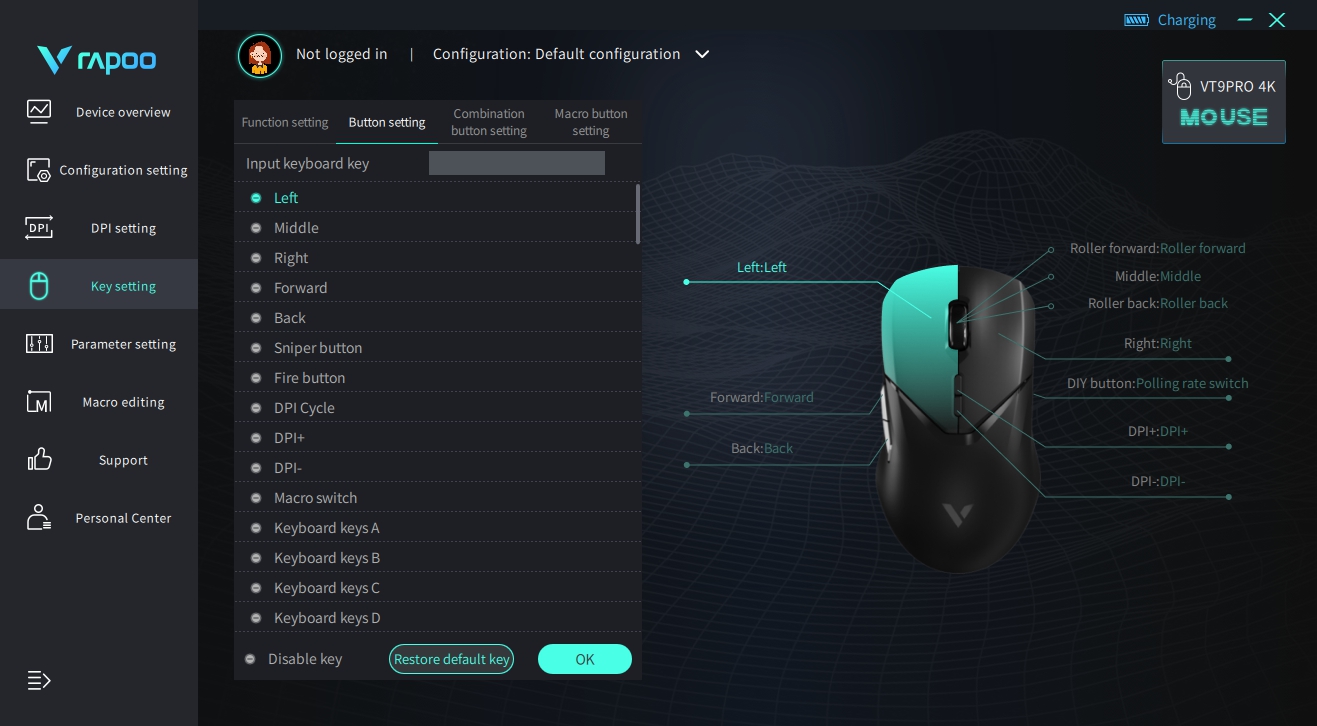Click the button list scrollbar
This screenshot has height=726, width=1317.
pos(638,213)
